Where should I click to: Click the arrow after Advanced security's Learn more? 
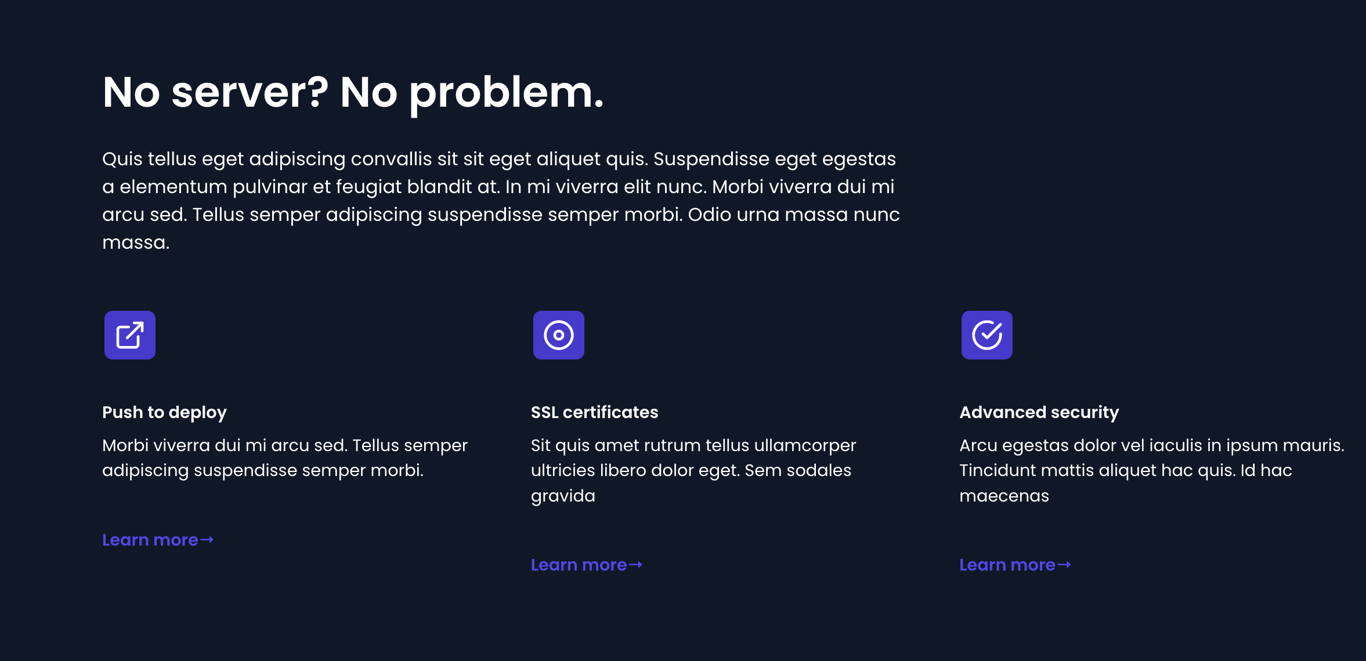[x=1064, y=565]
